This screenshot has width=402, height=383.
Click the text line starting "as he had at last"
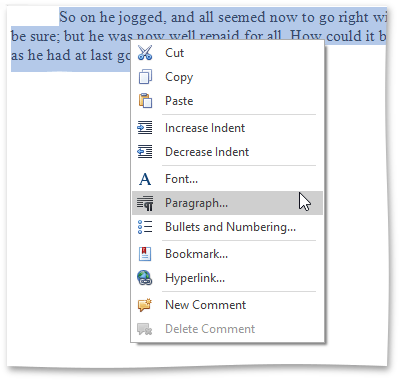tap(71, 55)
